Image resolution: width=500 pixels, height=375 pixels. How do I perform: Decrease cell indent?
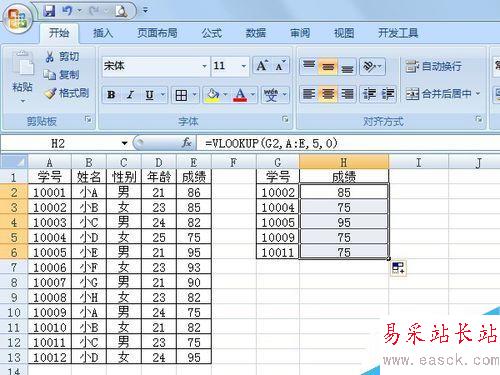point(369,94)
